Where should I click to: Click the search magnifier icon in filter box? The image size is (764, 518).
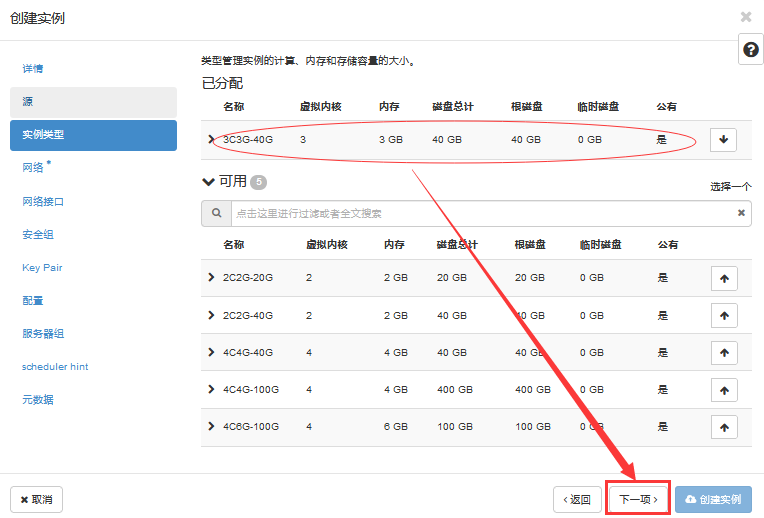pos(216,213)
